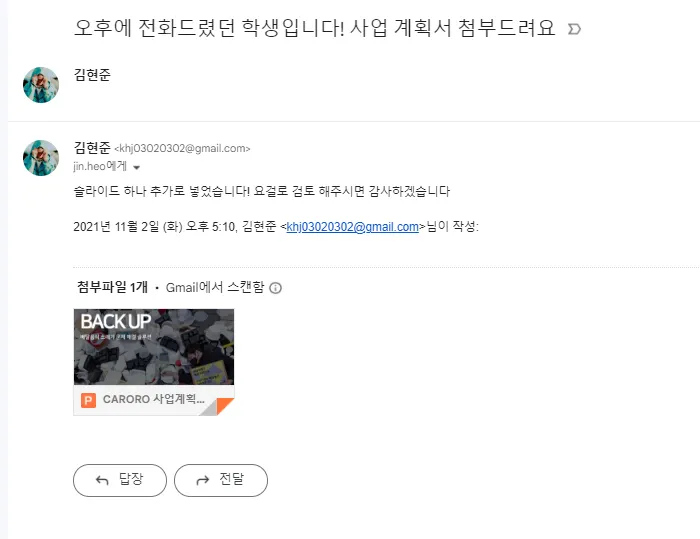700x539 pixels.
Task: Click sender name 김현준 in expanded message
Action: [x=92, y=147]
